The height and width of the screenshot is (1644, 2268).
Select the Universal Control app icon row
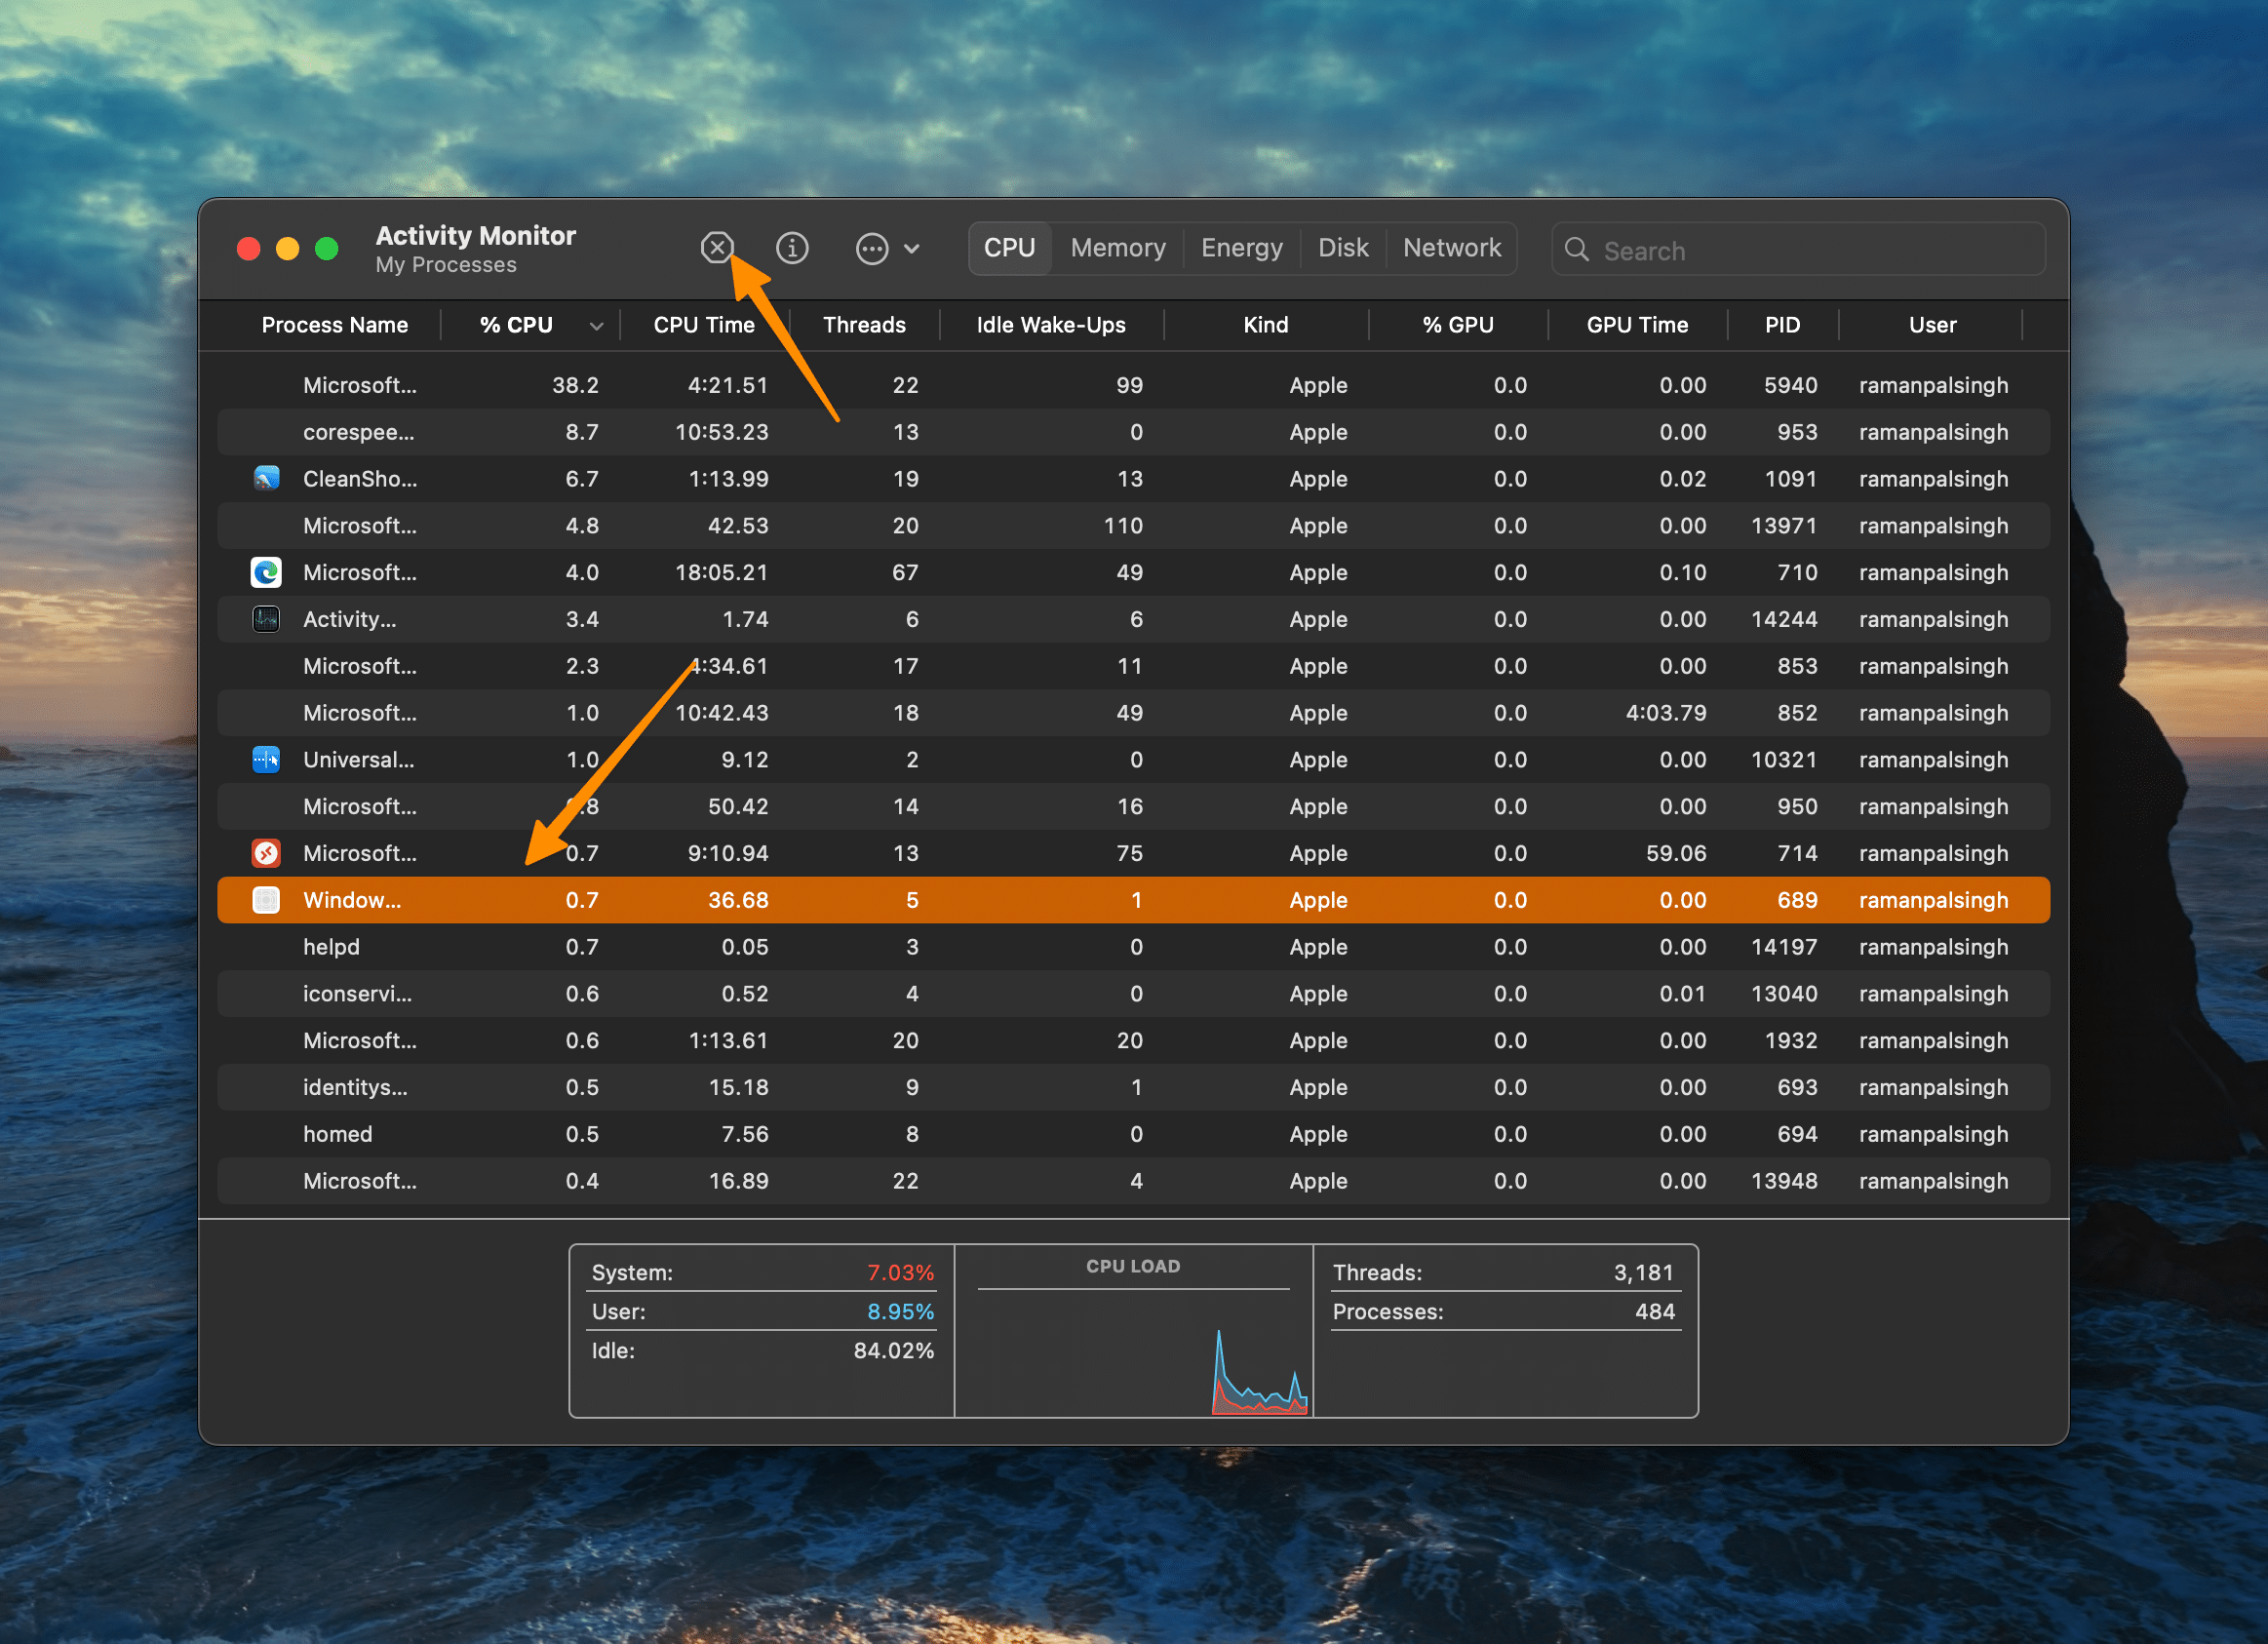click(266, 759)
